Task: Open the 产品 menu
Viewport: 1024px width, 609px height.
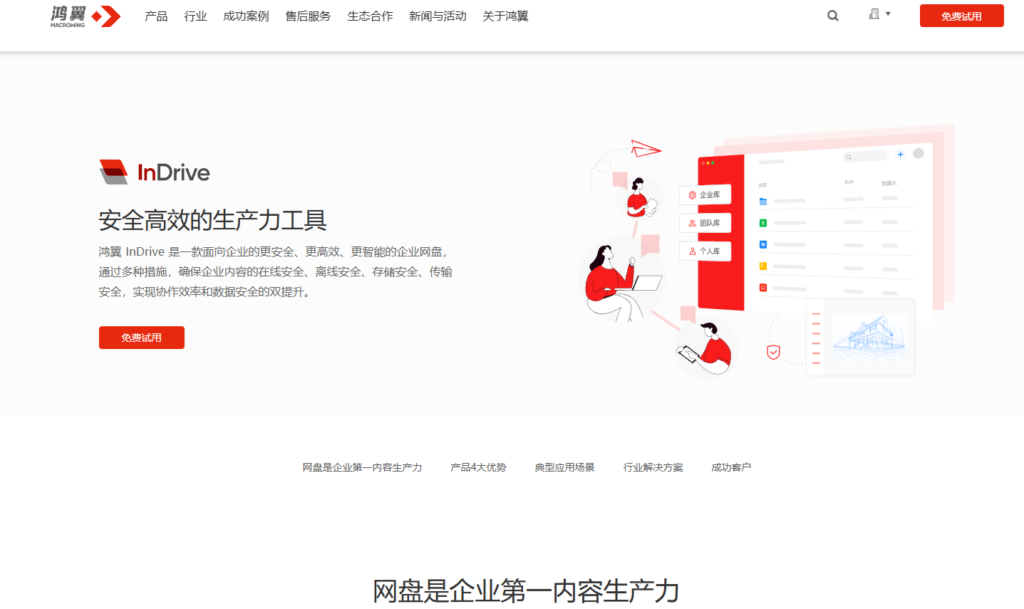Action: tap(155, 16)
